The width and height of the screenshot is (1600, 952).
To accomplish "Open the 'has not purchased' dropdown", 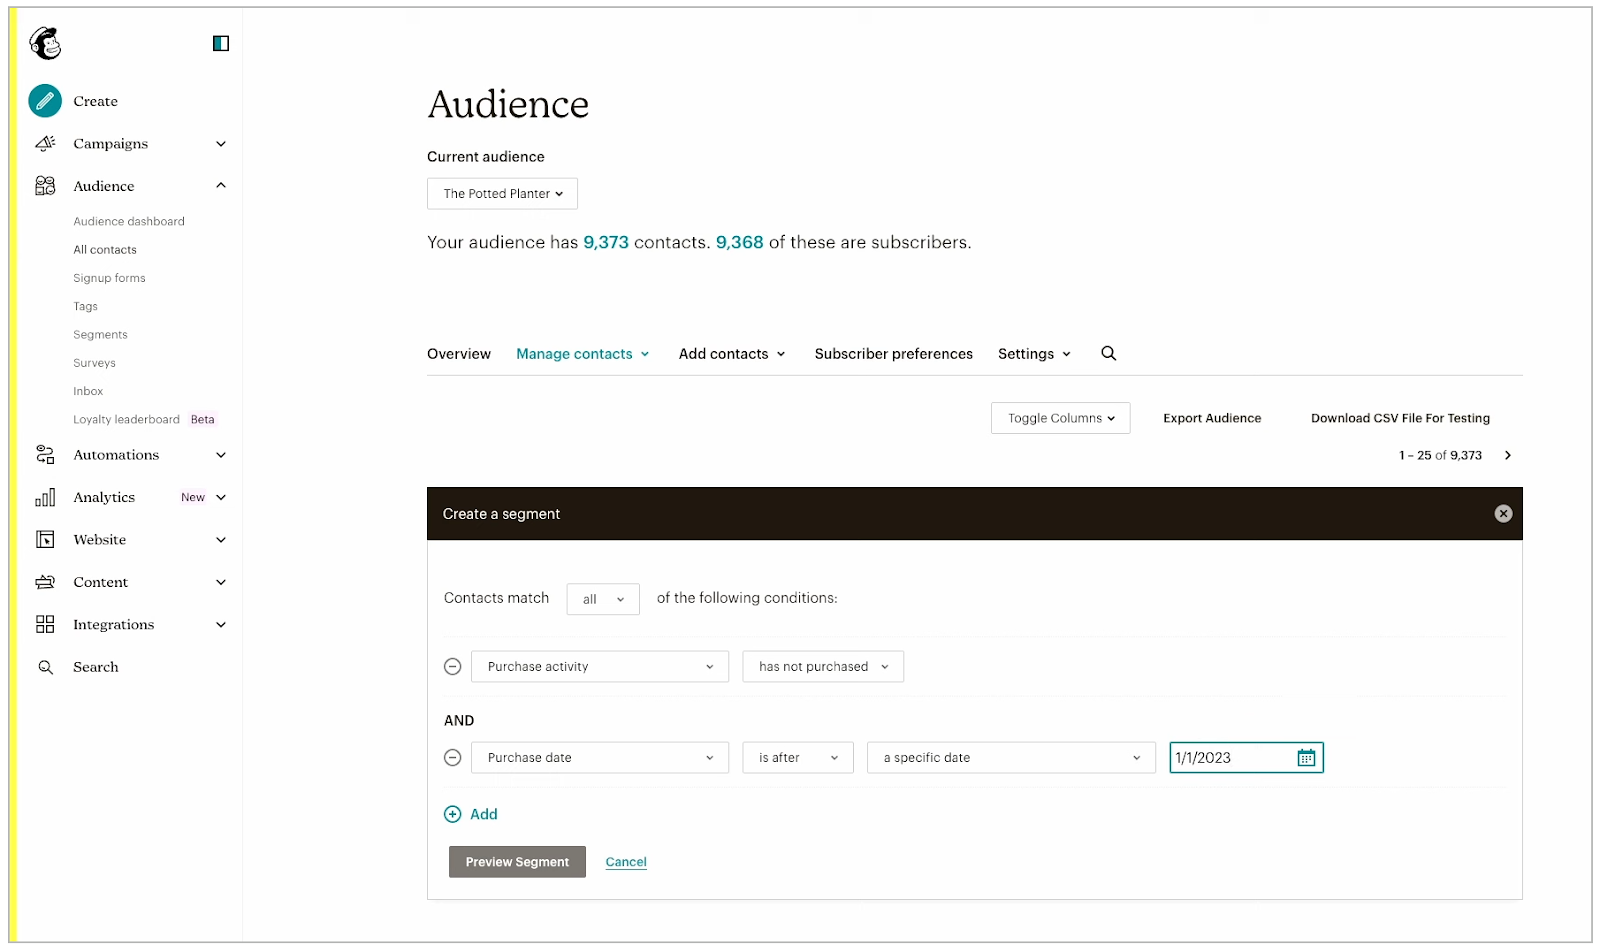I will [x=822, y=666].
